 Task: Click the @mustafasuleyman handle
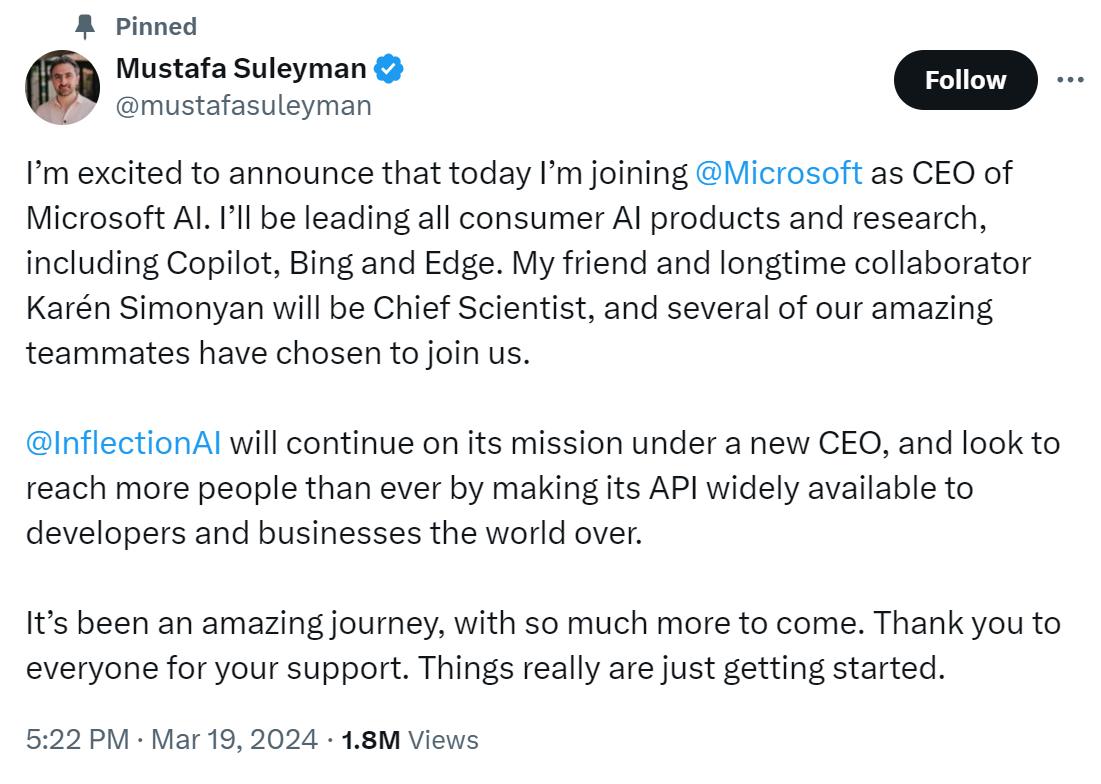[x=243, y=105]
